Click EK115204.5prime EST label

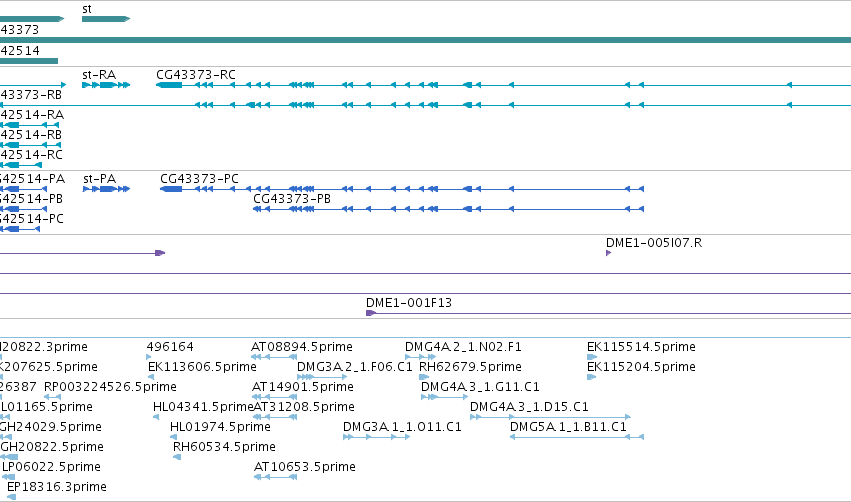pyautogui.click(x=641, y=366)
